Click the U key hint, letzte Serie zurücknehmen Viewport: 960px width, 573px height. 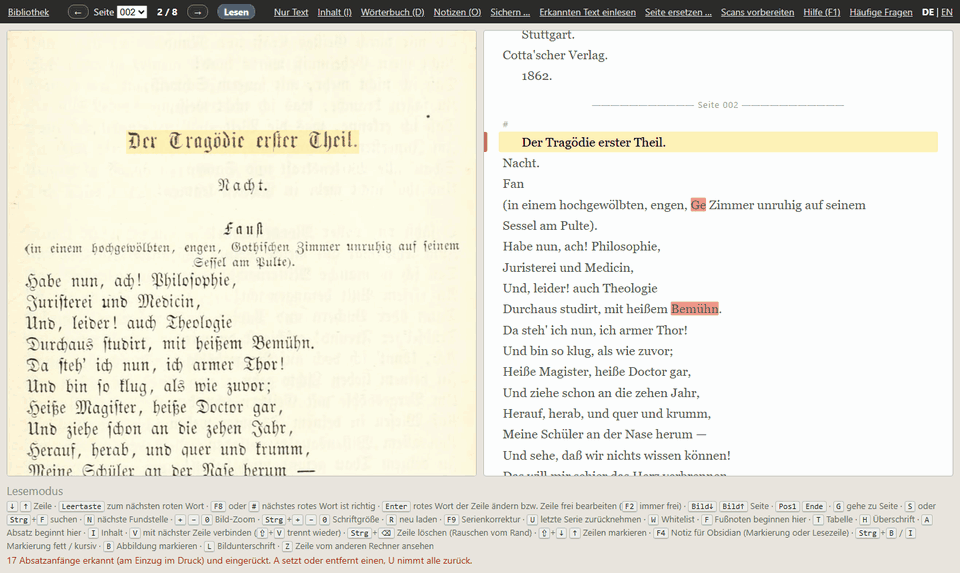(533, 520)
